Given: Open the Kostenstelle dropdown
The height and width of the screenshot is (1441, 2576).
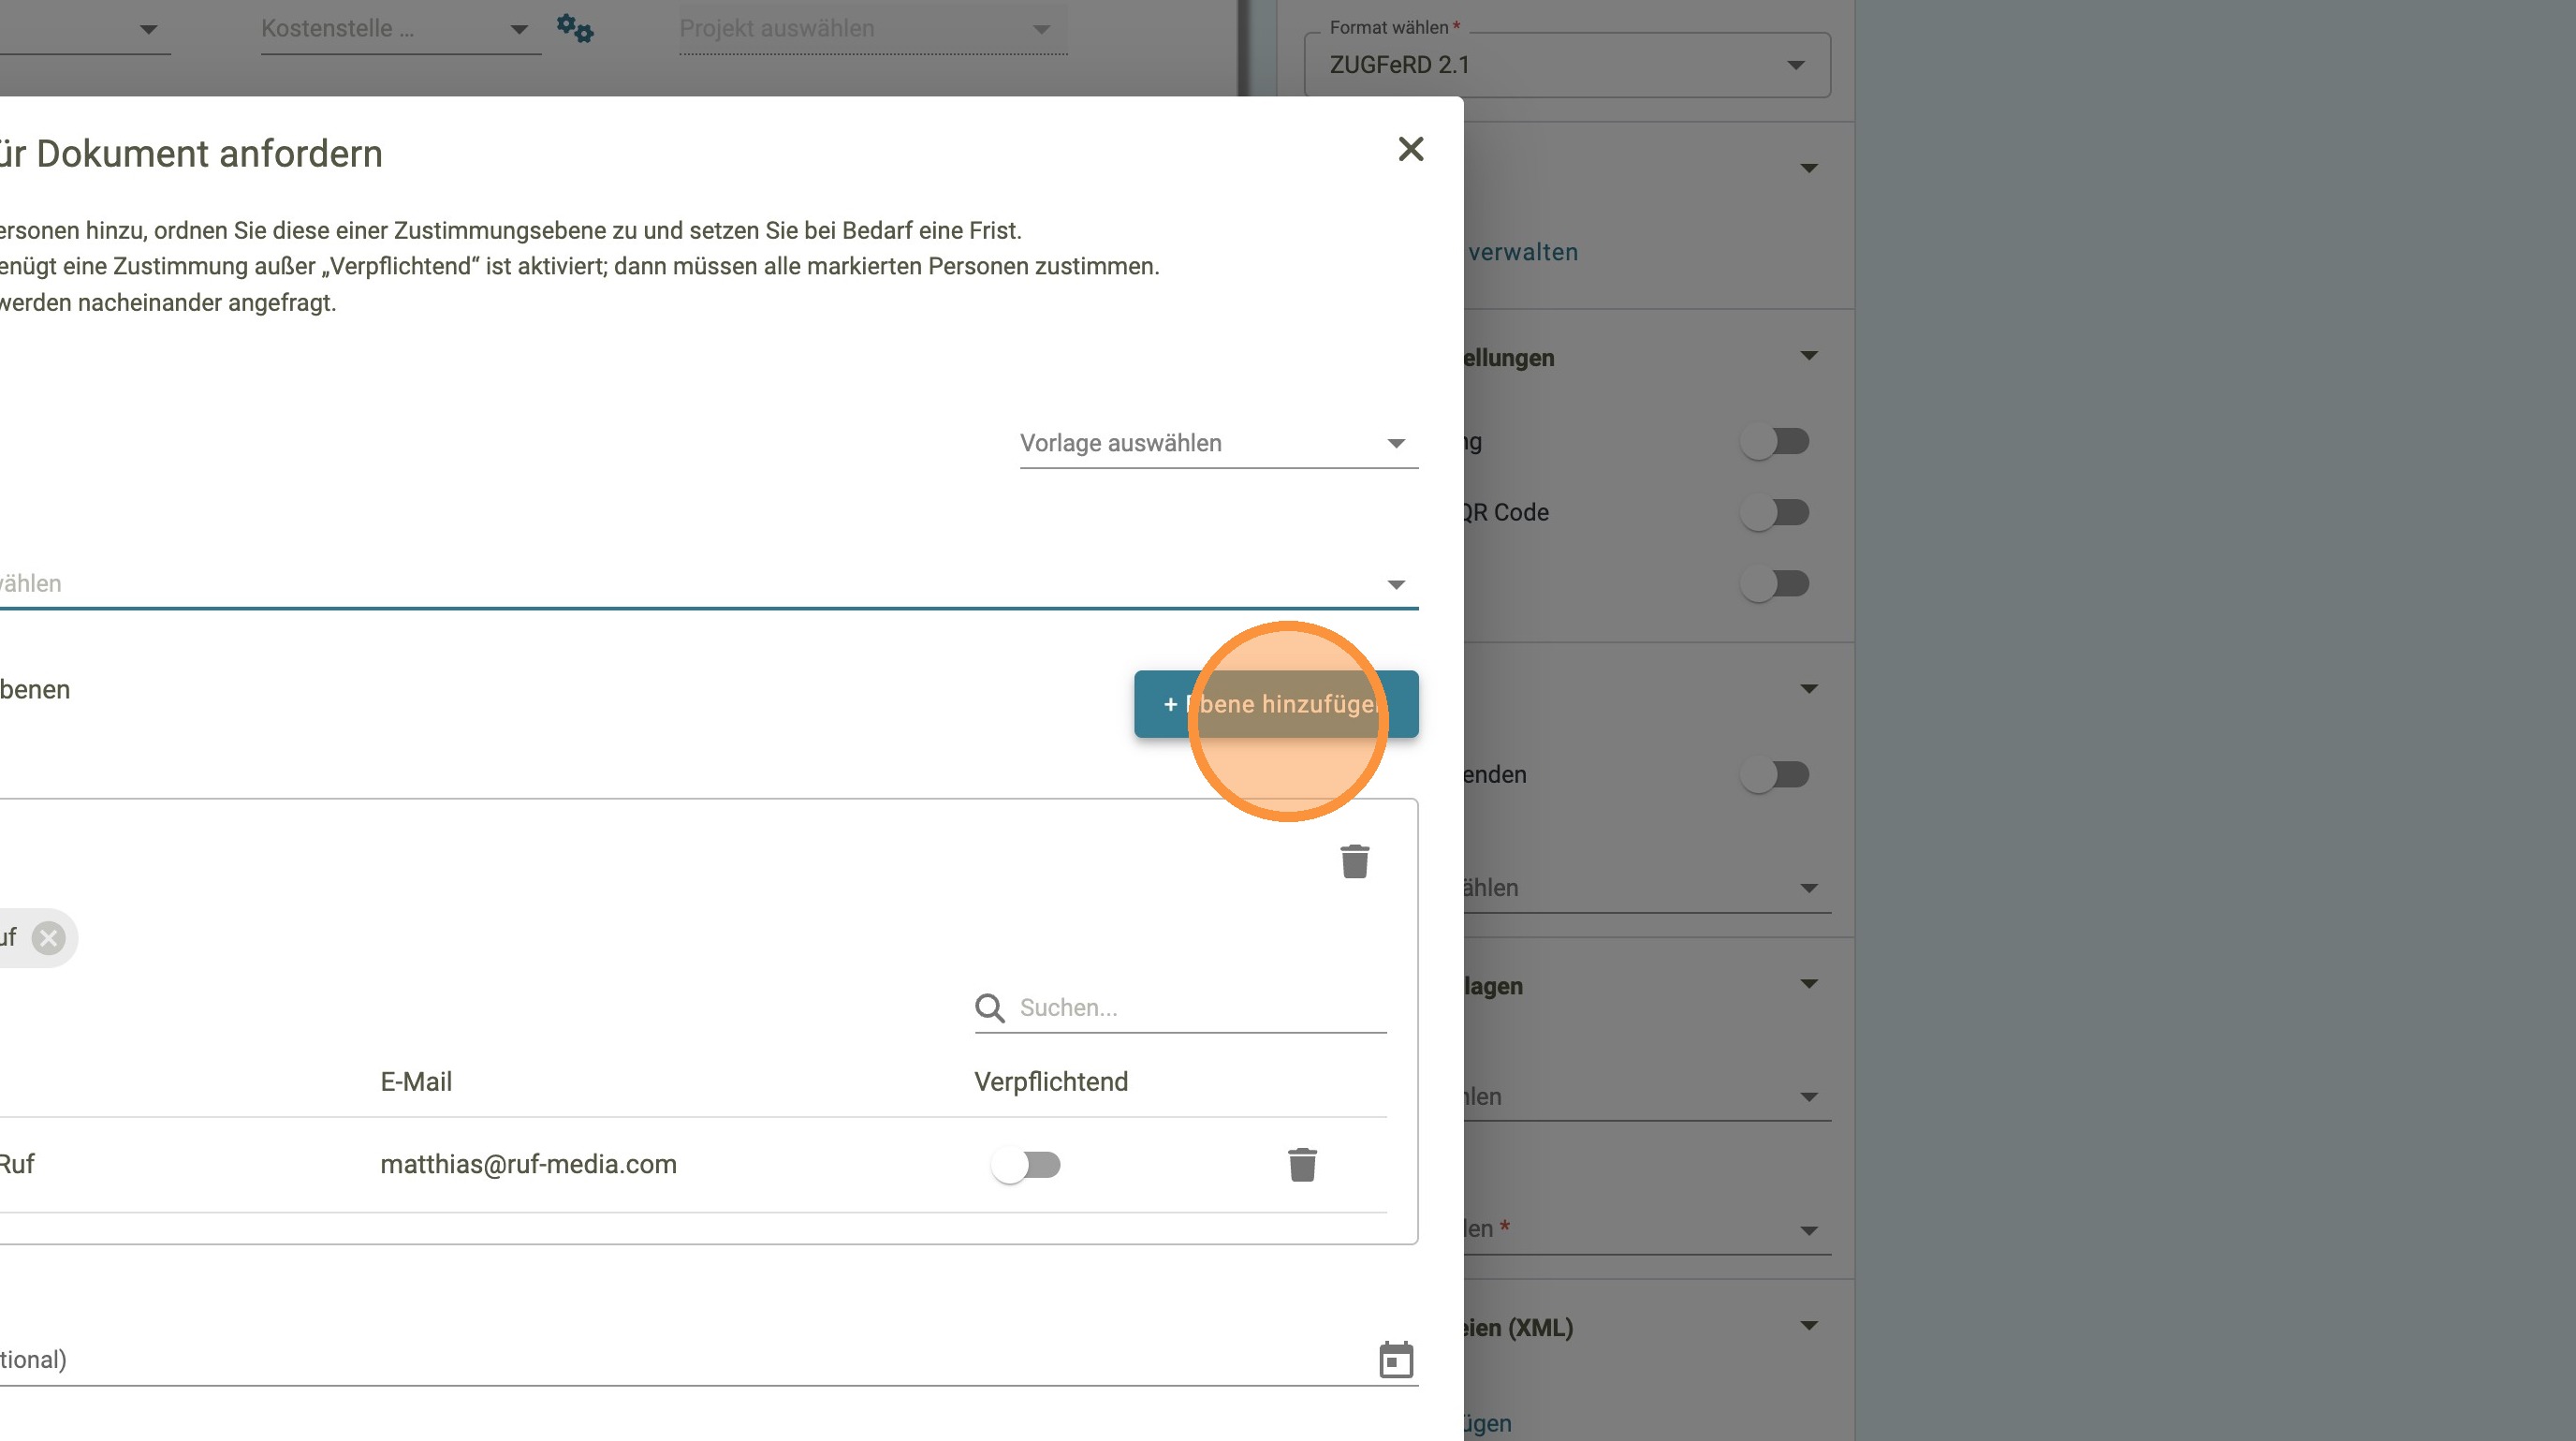Looking at the screenshot, I should 398,29.
